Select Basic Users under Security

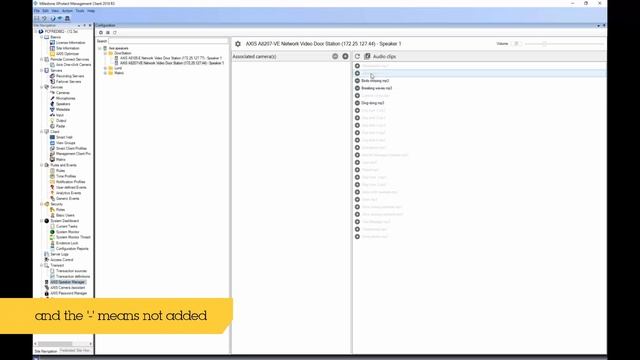pos(65,216)
